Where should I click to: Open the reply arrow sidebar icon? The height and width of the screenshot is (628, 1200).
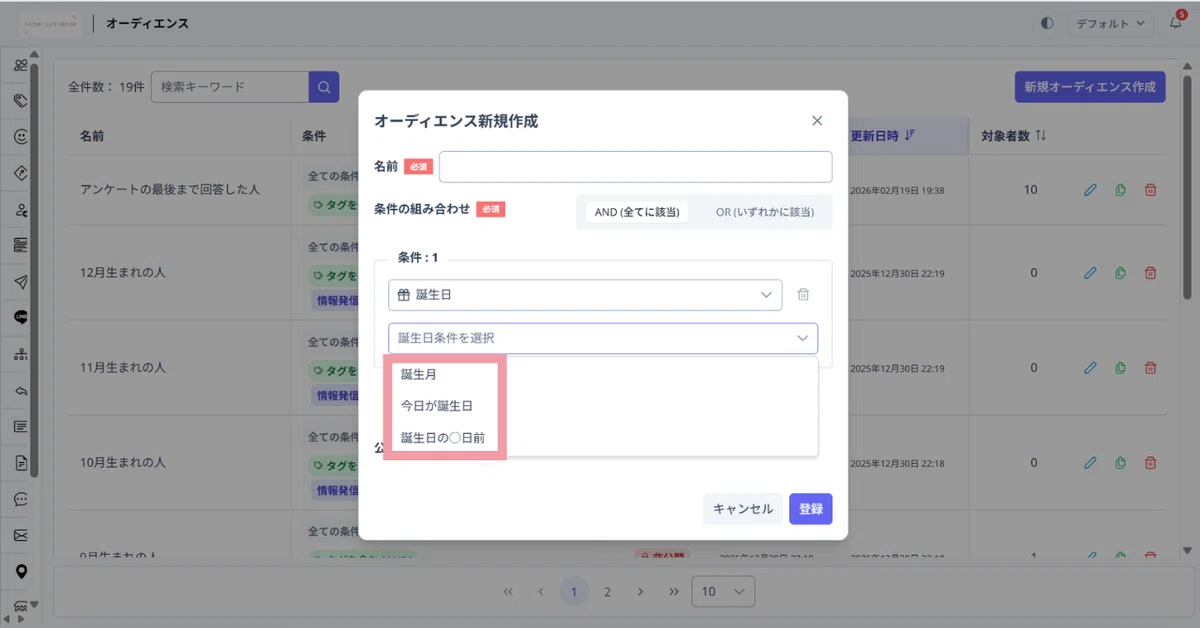20,390
